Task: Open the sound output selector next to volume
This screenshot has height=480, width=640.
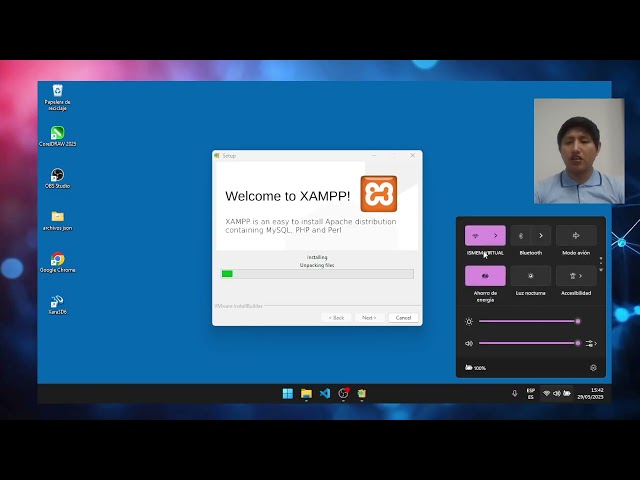Action: 591,343
